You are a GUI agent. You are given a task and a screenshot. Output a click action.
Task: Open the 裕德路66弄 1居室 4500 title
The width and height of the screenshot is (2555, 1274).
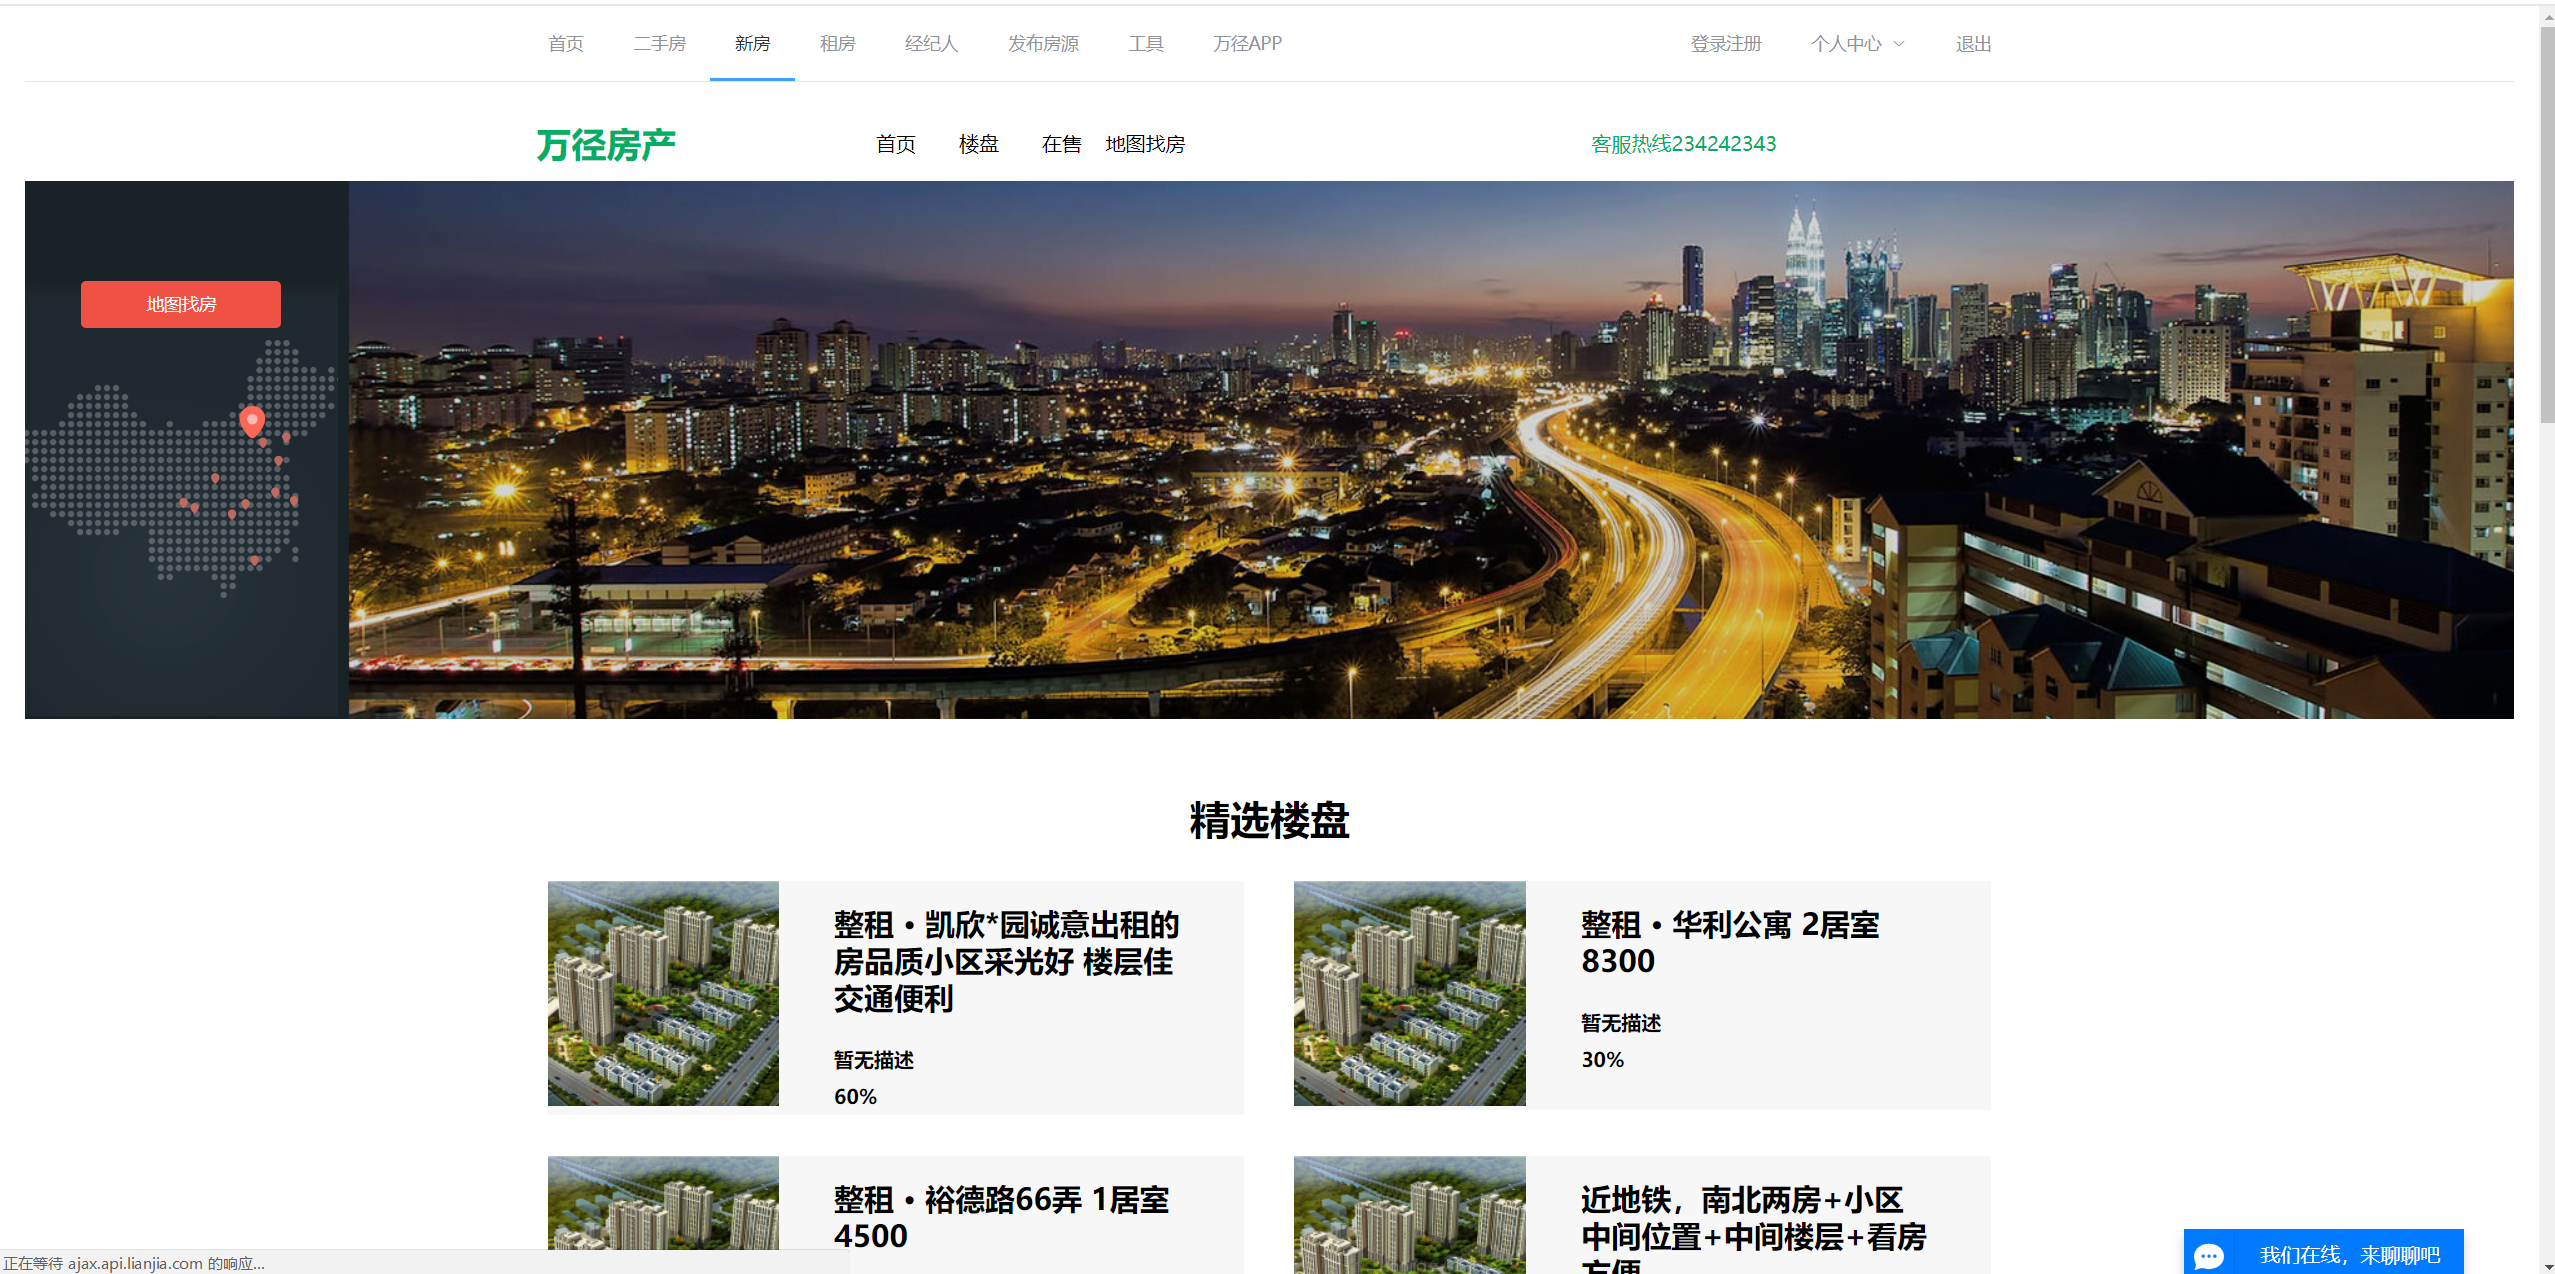coord(1001,1217)
